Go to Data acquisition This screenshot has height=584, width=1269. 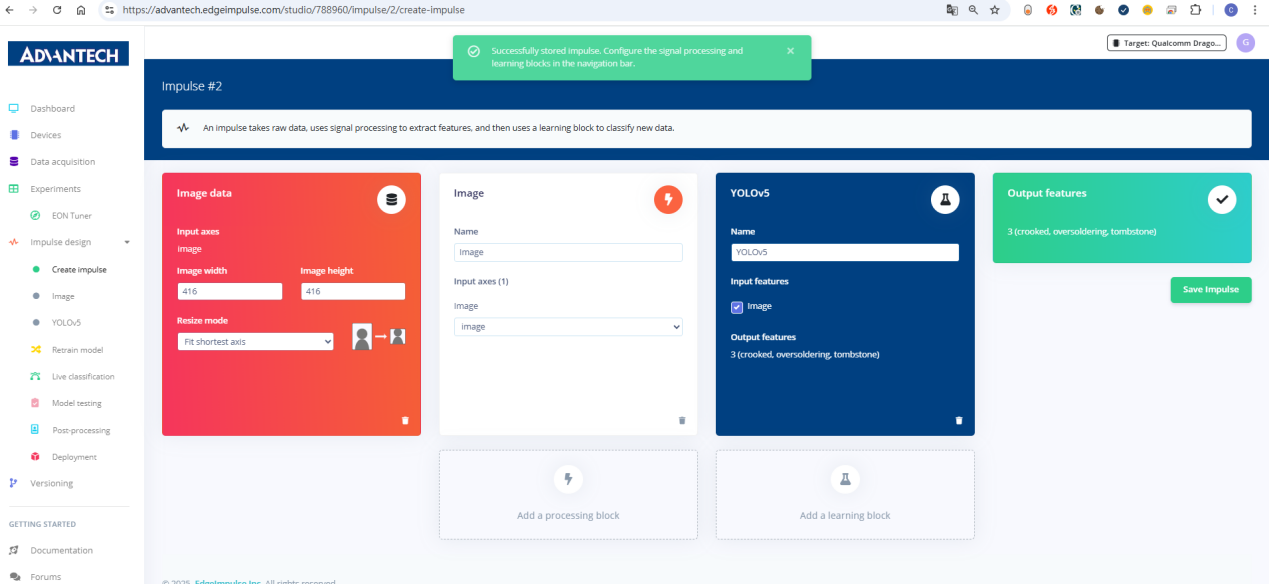click(x=62, y=162)
